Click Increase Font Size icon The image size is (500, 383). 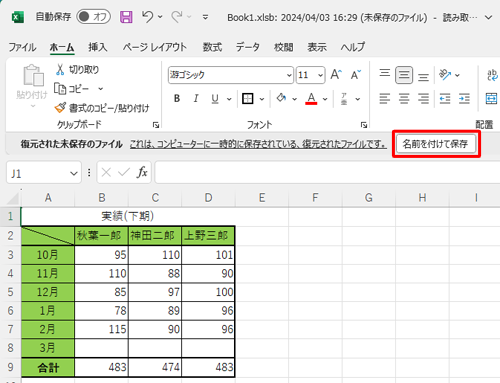pyautogui.click(x=336, y=74)
